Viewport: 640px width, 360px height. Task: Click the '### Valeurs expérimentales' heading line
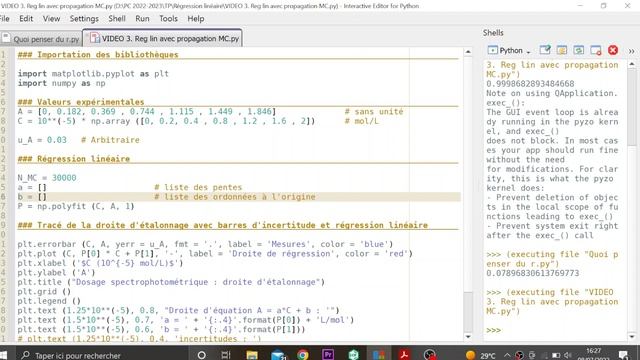(81, 102)
